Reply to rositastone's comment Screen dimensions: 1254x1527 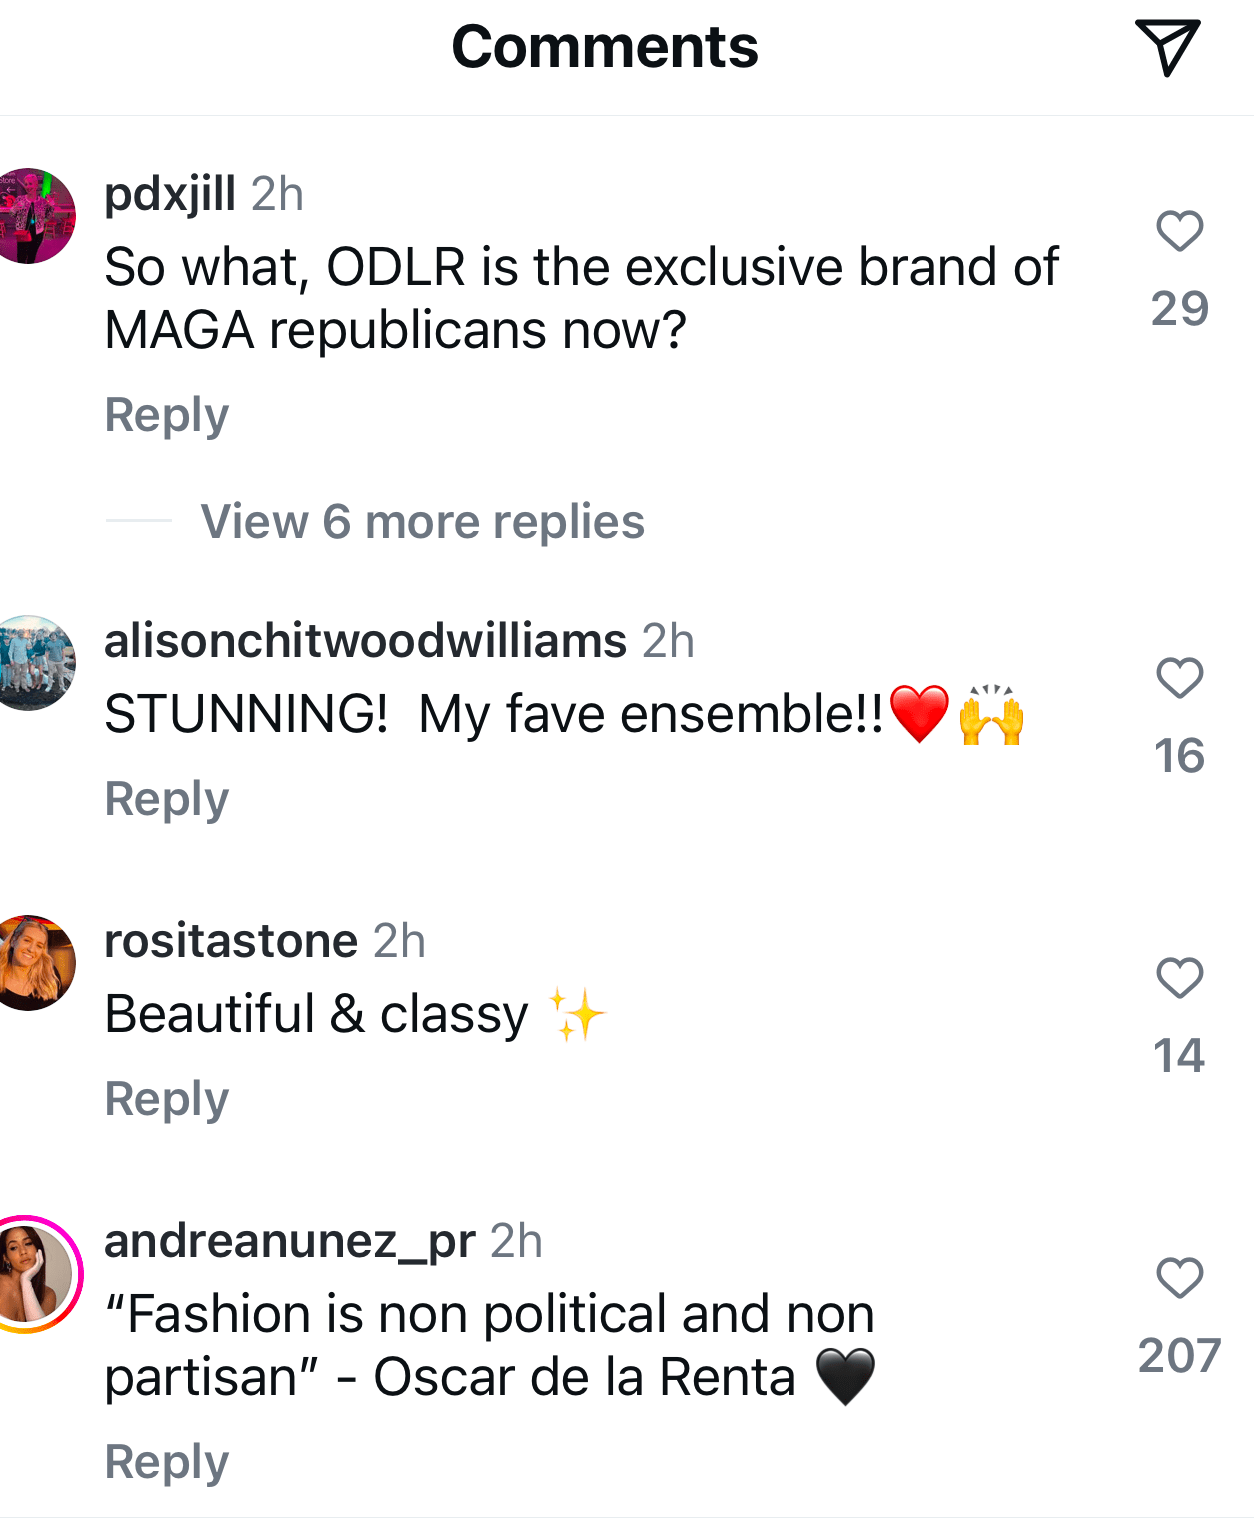(167, 1099)
